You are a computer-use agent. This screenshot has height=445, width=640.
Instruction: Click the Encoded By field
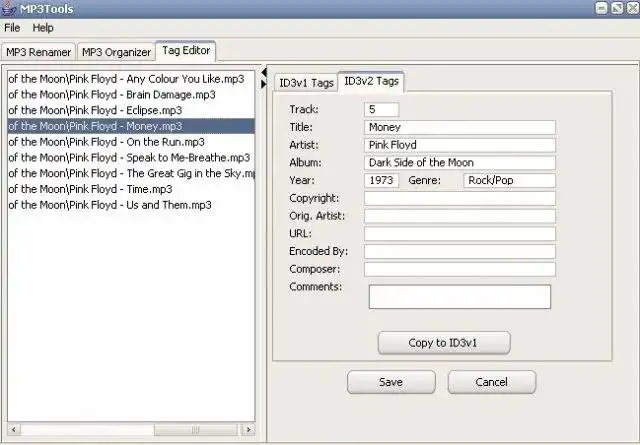click(x=460, y=251)
